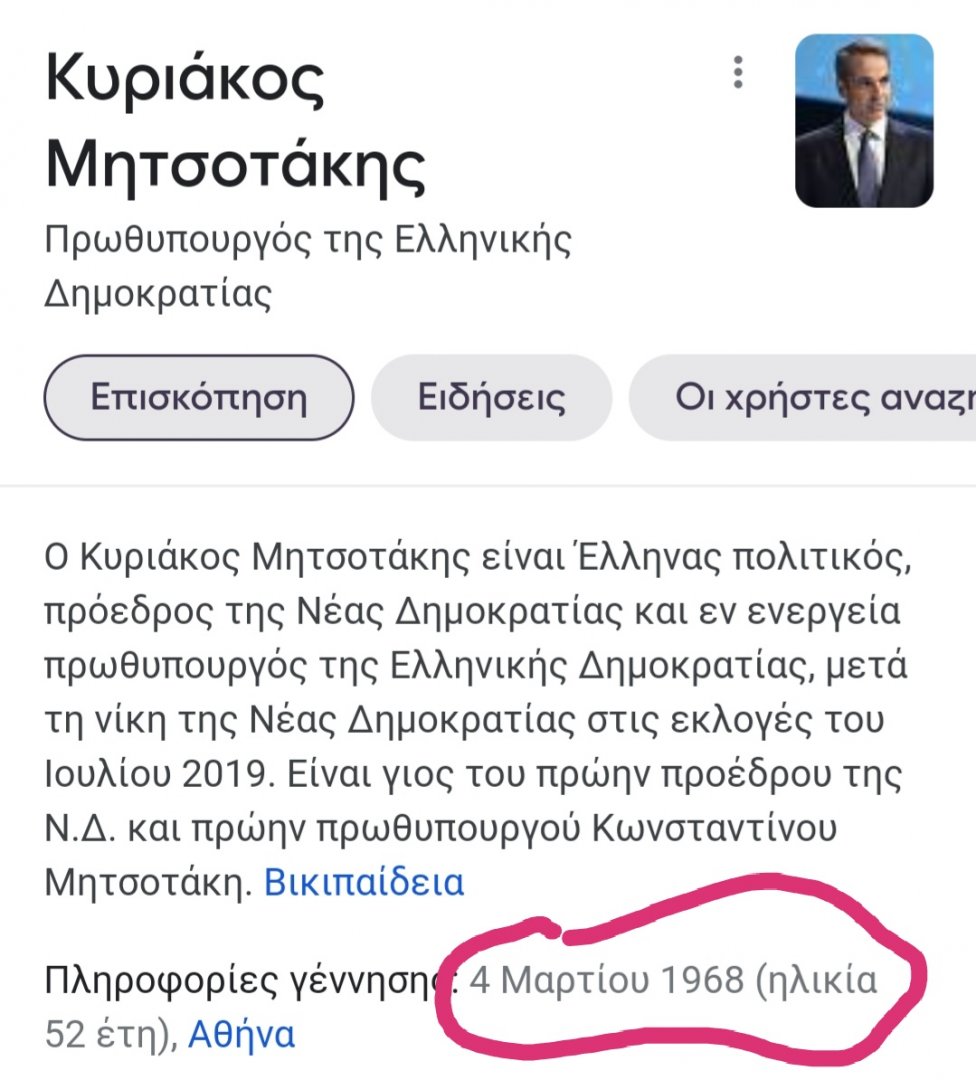Switch to the Ειδήσεις tab
The image size is (976, 1080).
(491, 398)
